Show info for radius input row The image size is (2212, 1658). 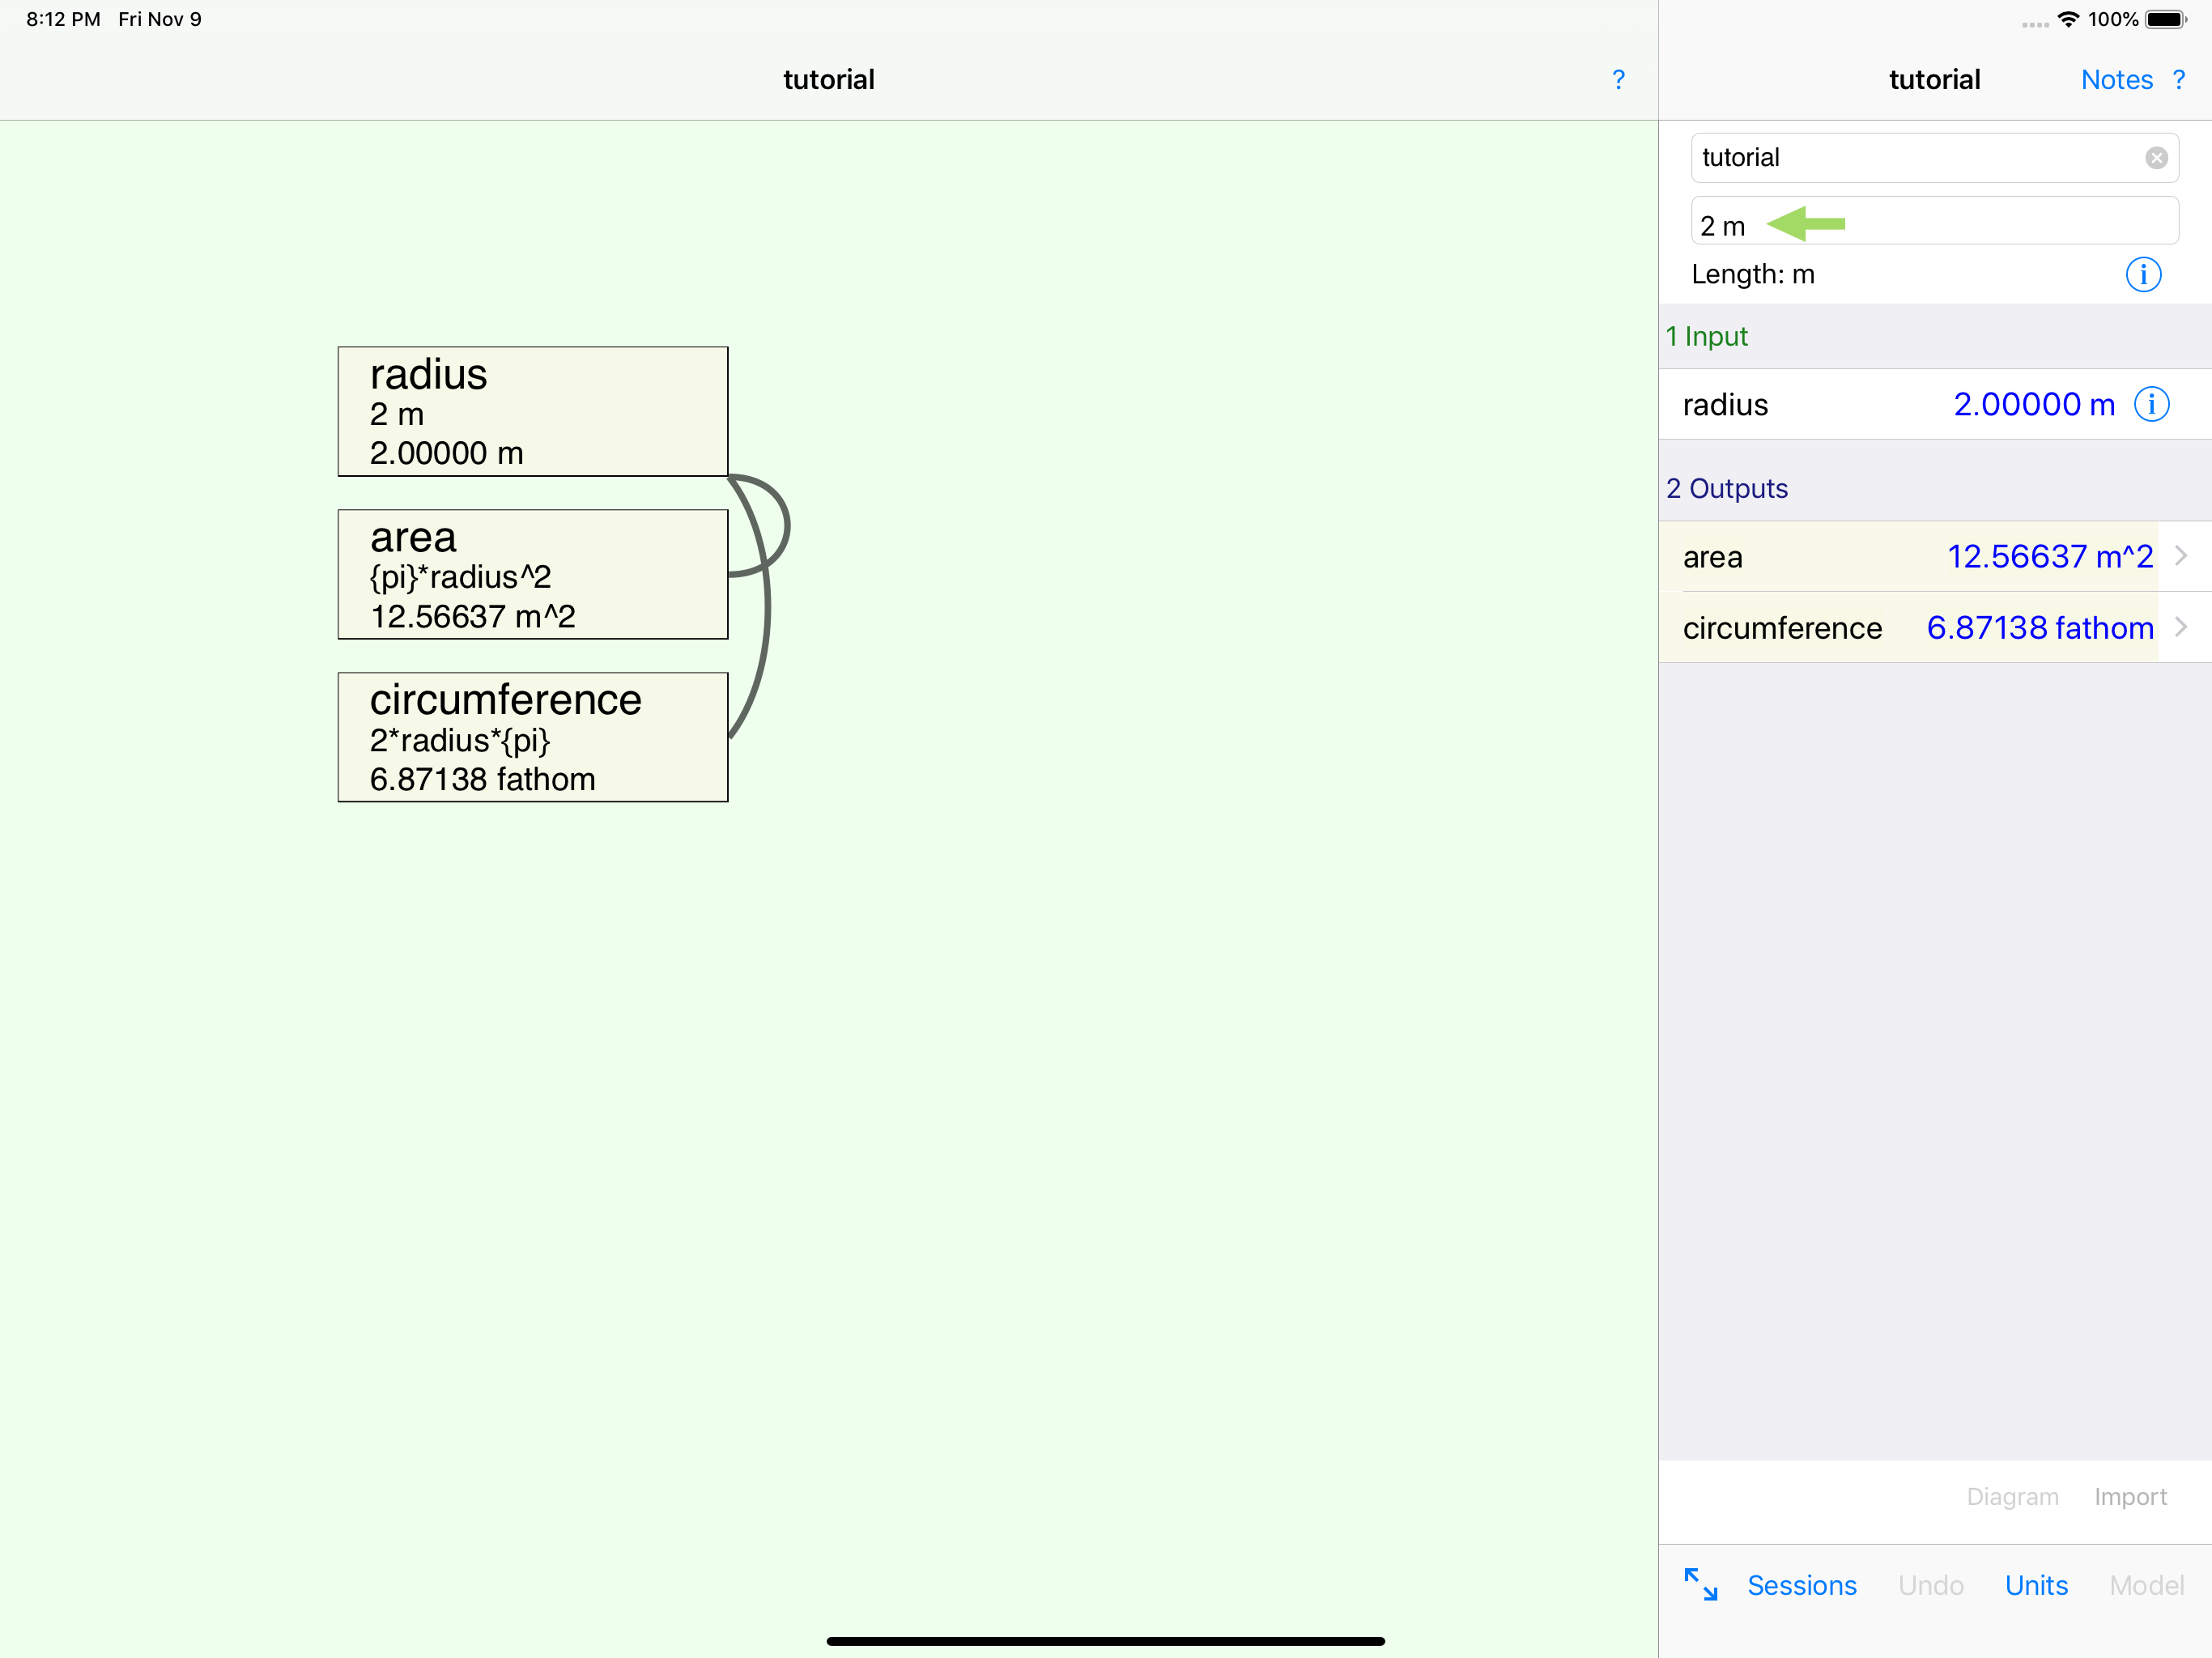point(2151,404)
